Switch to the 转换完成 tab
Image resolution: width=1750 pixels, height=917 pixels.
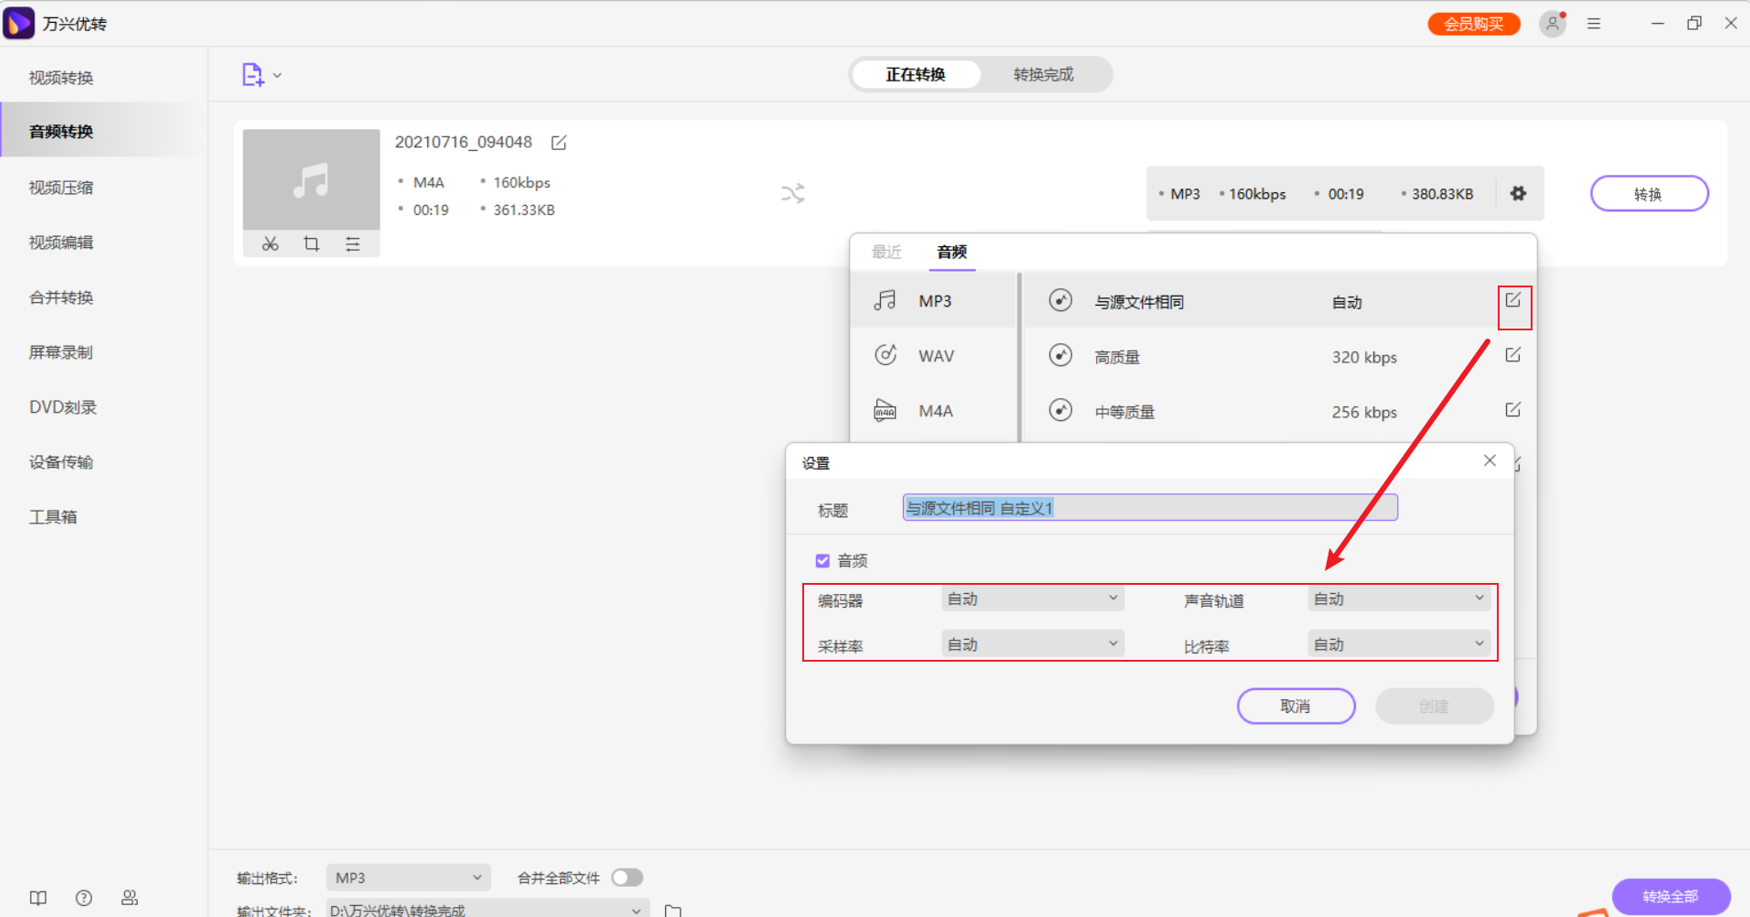[x=1043, y=75]
